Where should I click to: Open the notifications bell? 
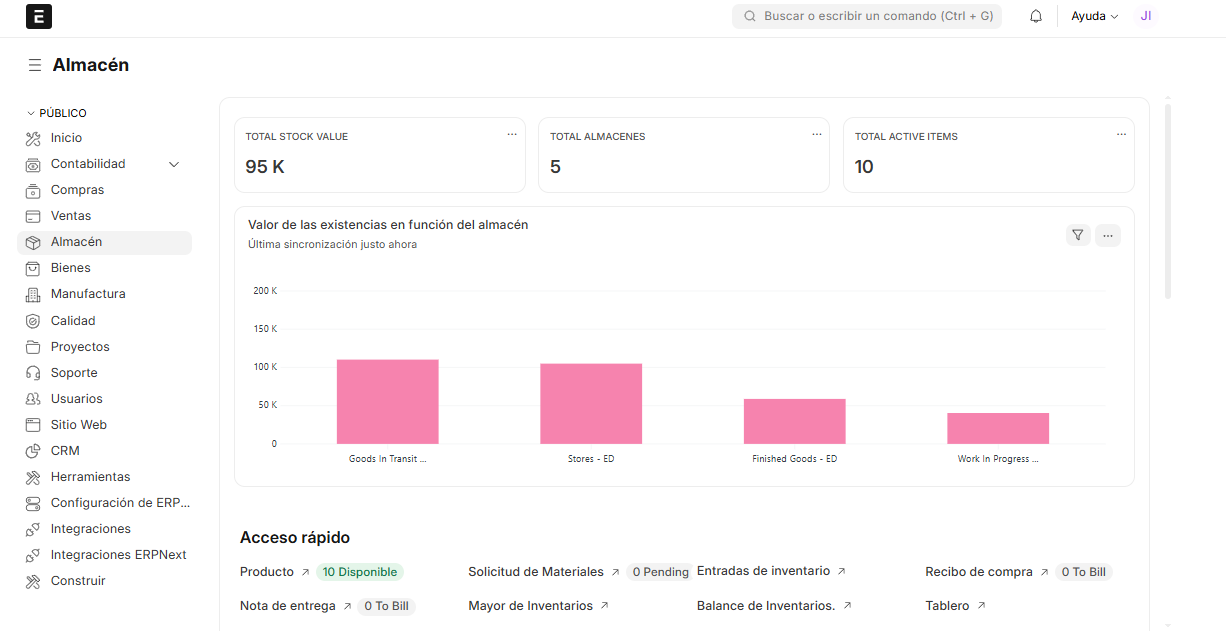click(x=1036, y=16)
